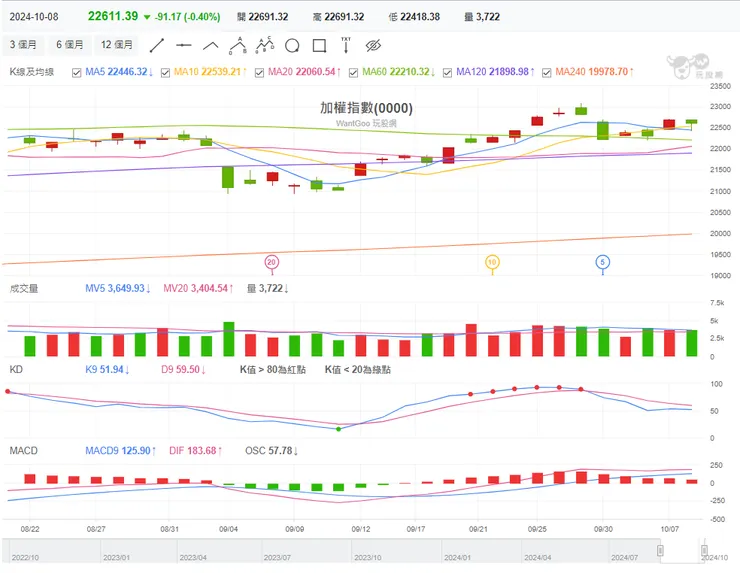This screenshot has height=573, width=740.
Task: Click the OSC 57.78 value
Action: coord(271,451)
